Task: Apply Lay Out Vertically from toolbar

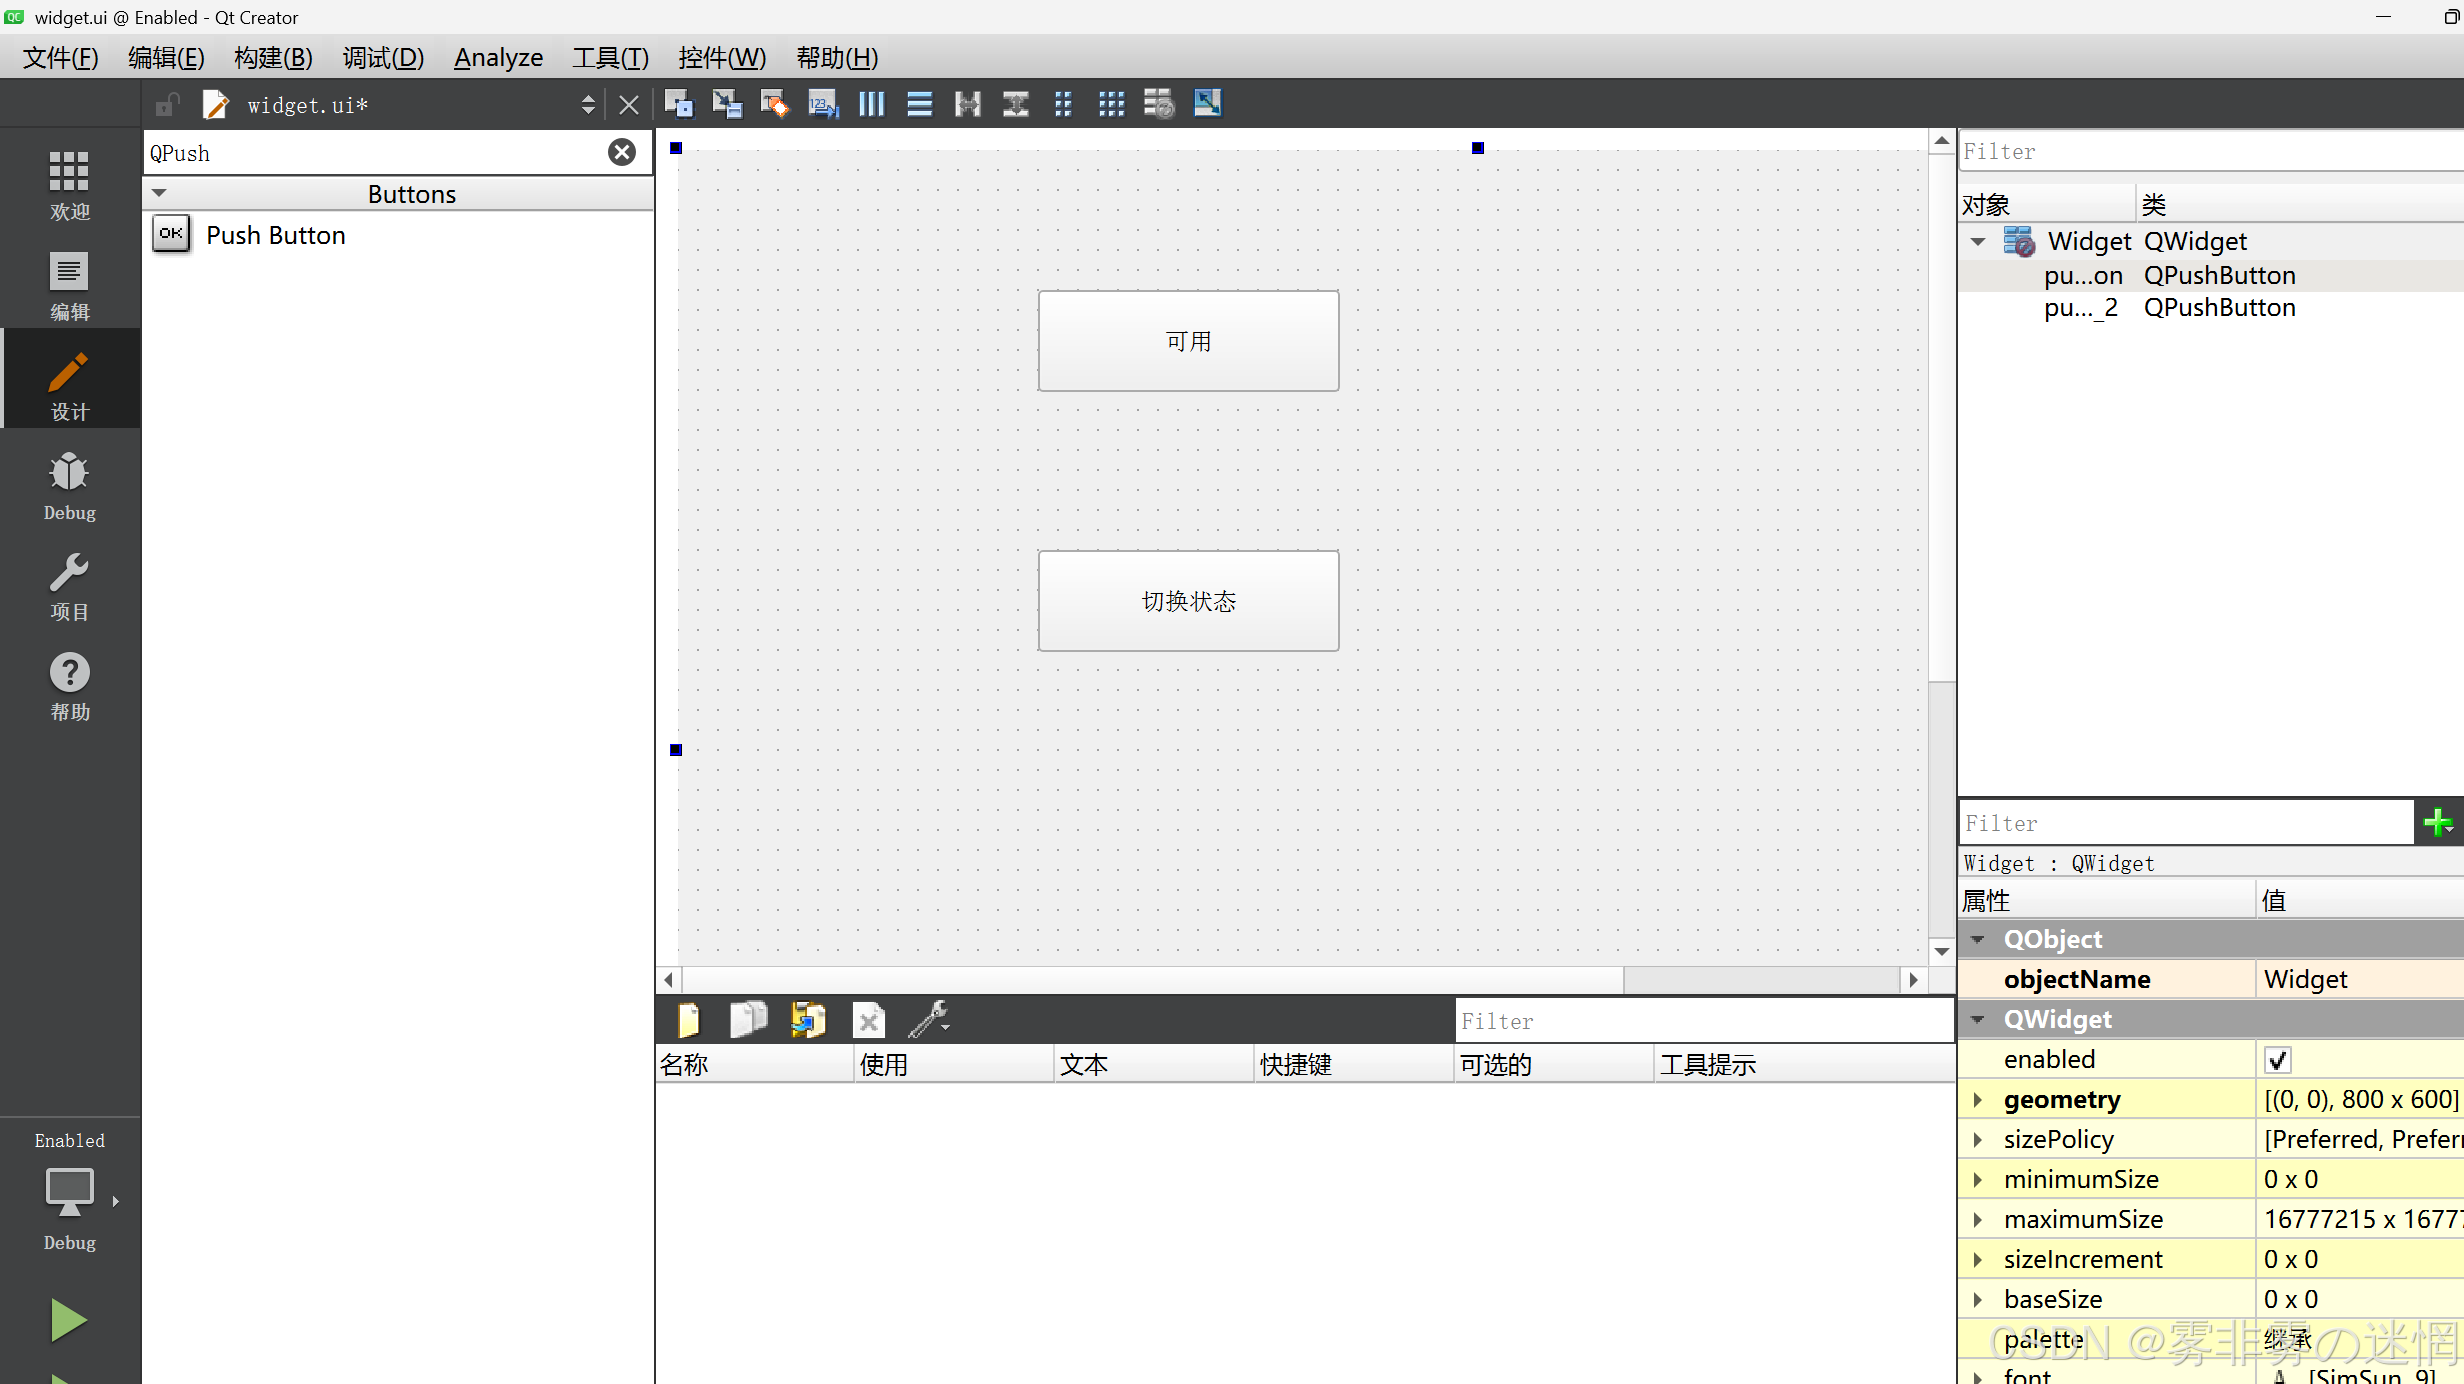Action: (919, 104)
